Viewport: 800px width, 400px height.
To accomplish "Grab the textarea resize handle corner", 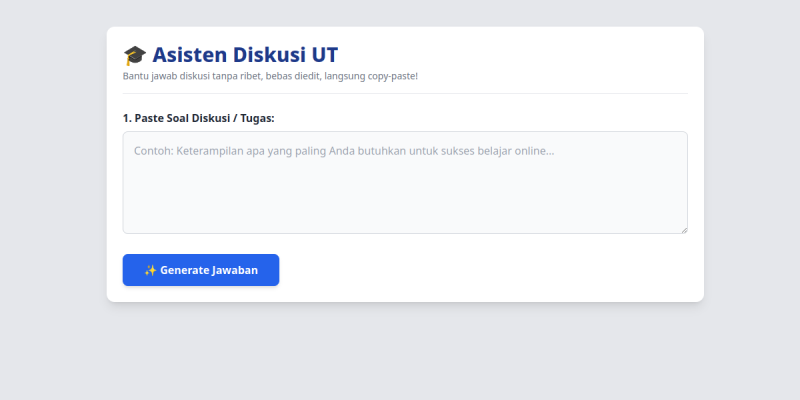I will 684,230.
